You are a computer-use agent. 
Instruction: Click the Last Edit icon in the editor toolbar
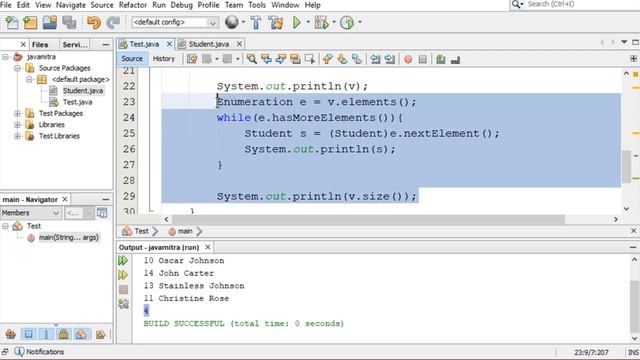192,59
